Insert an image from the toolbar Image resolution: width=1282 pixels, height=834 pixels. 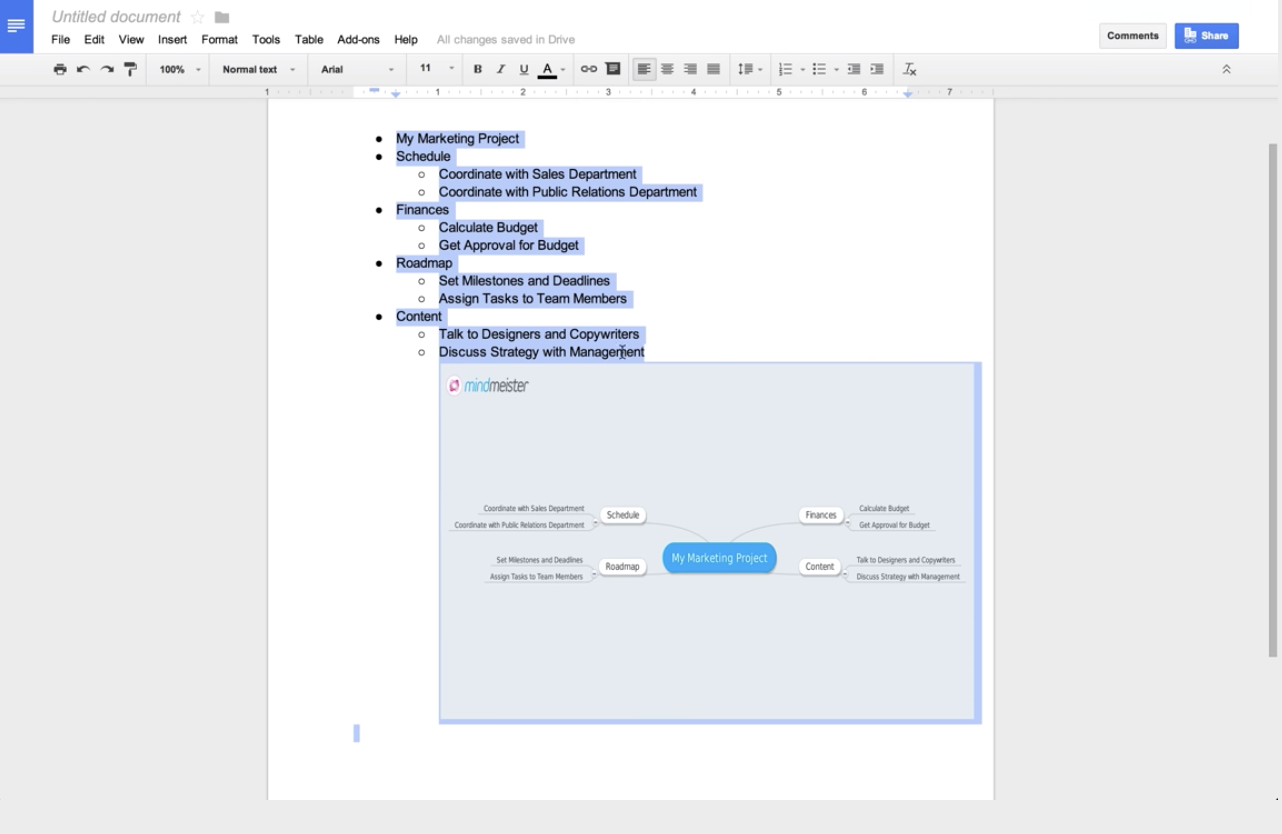(x=613, y=69)
